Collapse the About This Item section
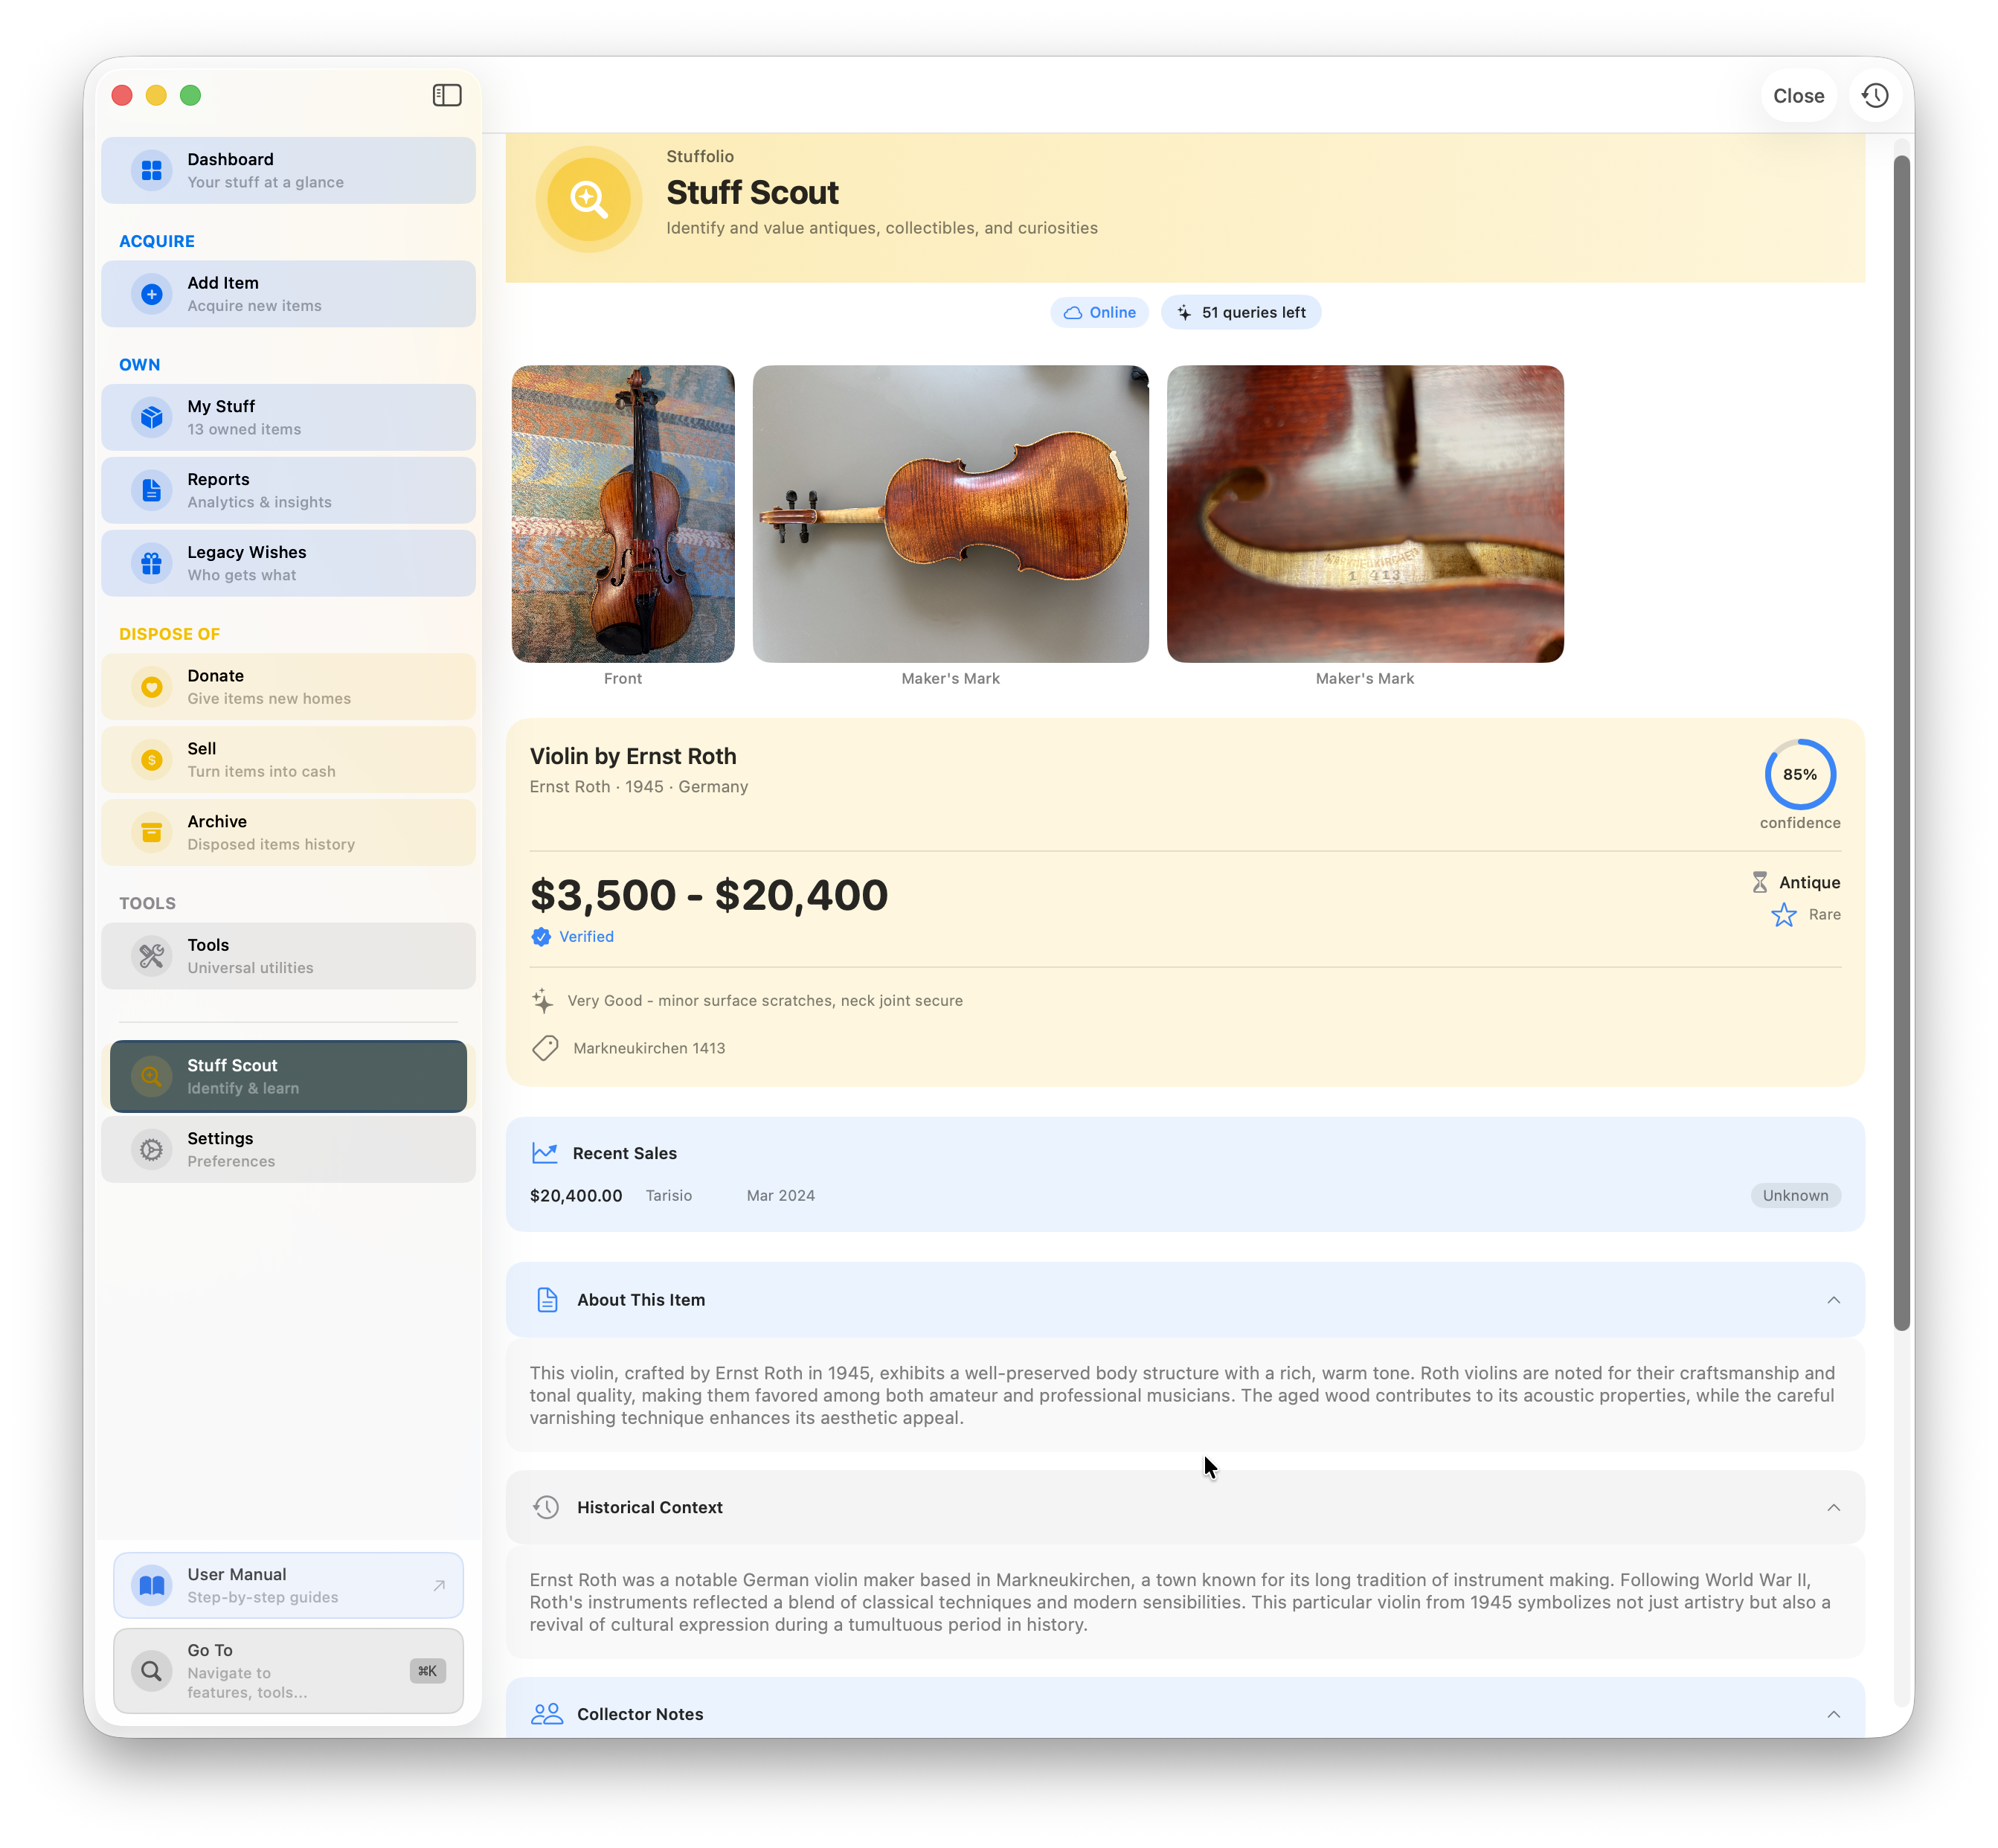This screenshot has height=1848, width=1998. point(1833,1300)
